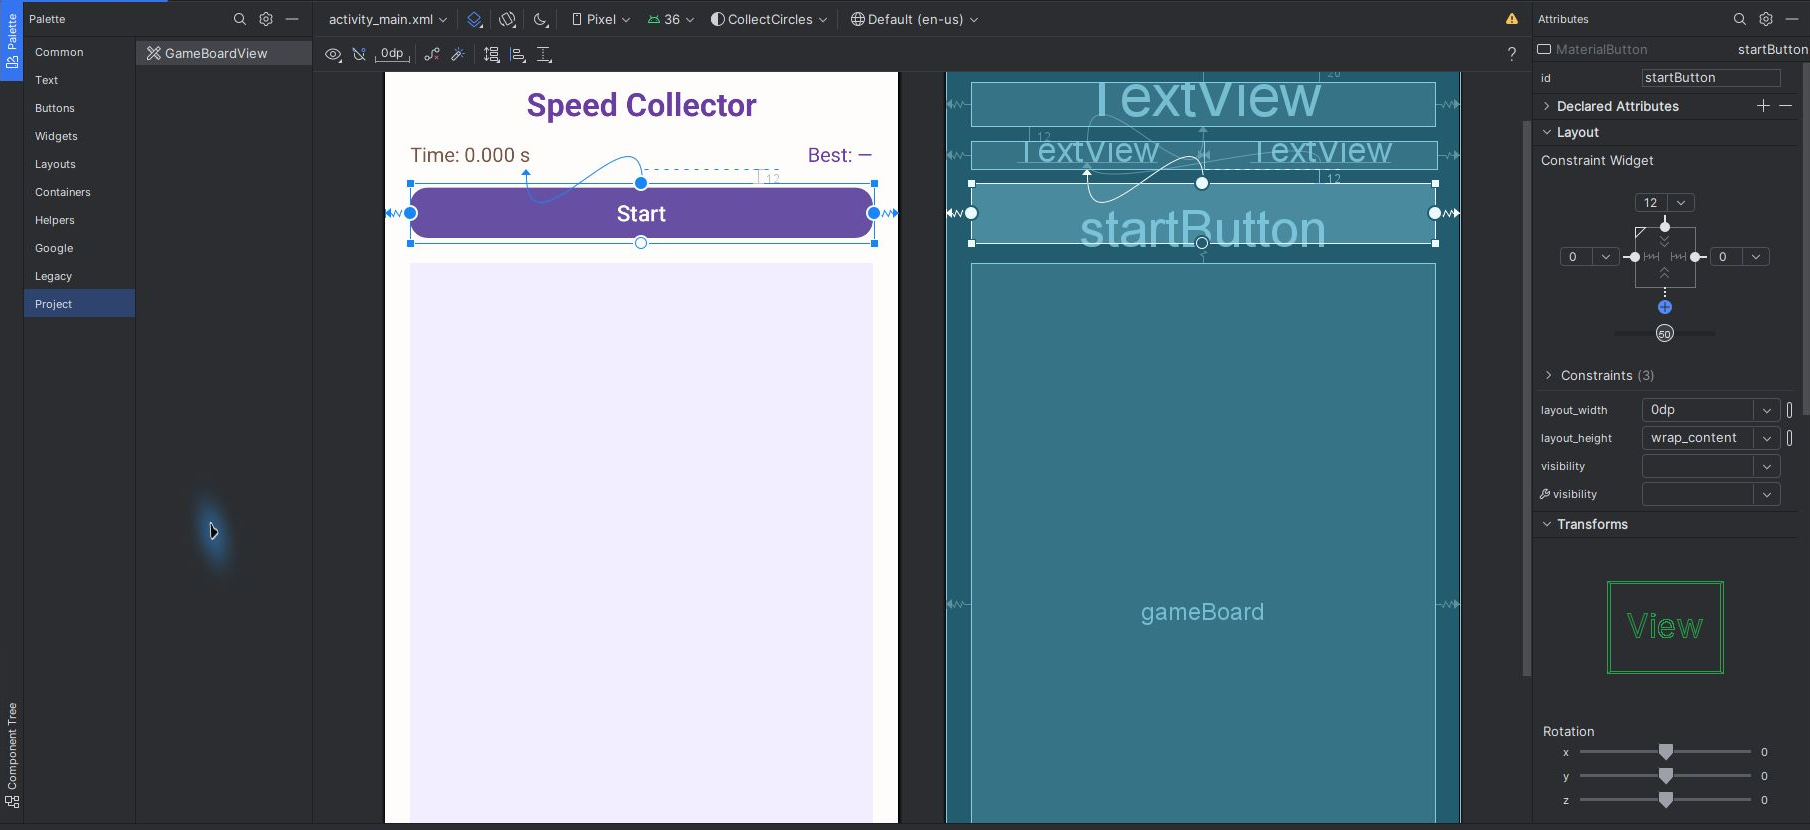Open the Guidelines tool icon
1810x830 pixels.
click(x=544, y=54)
